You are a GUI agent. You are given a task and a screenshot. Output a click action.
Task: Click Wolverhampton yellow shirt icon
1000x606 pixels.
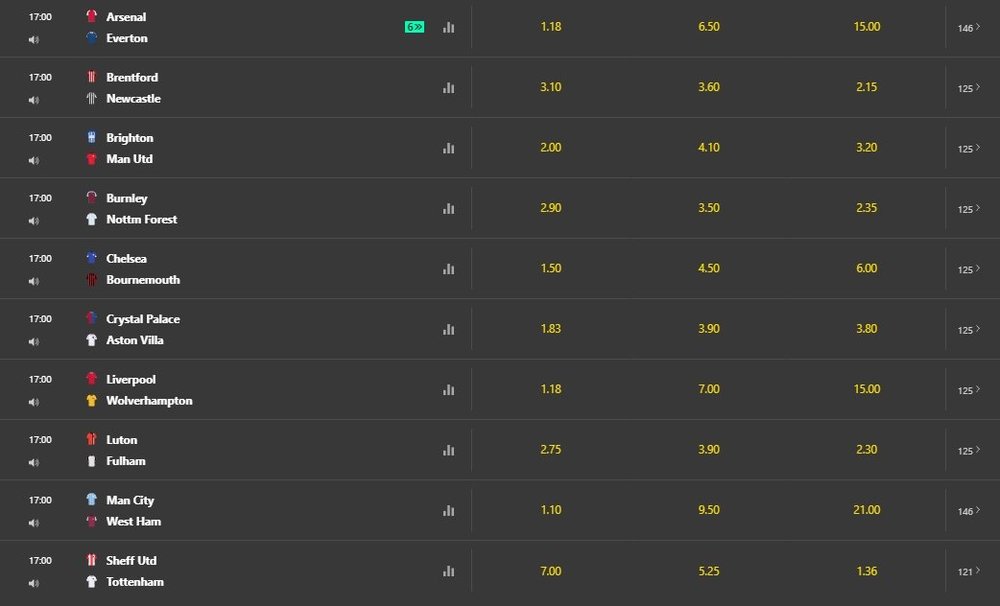pos(92,401)
